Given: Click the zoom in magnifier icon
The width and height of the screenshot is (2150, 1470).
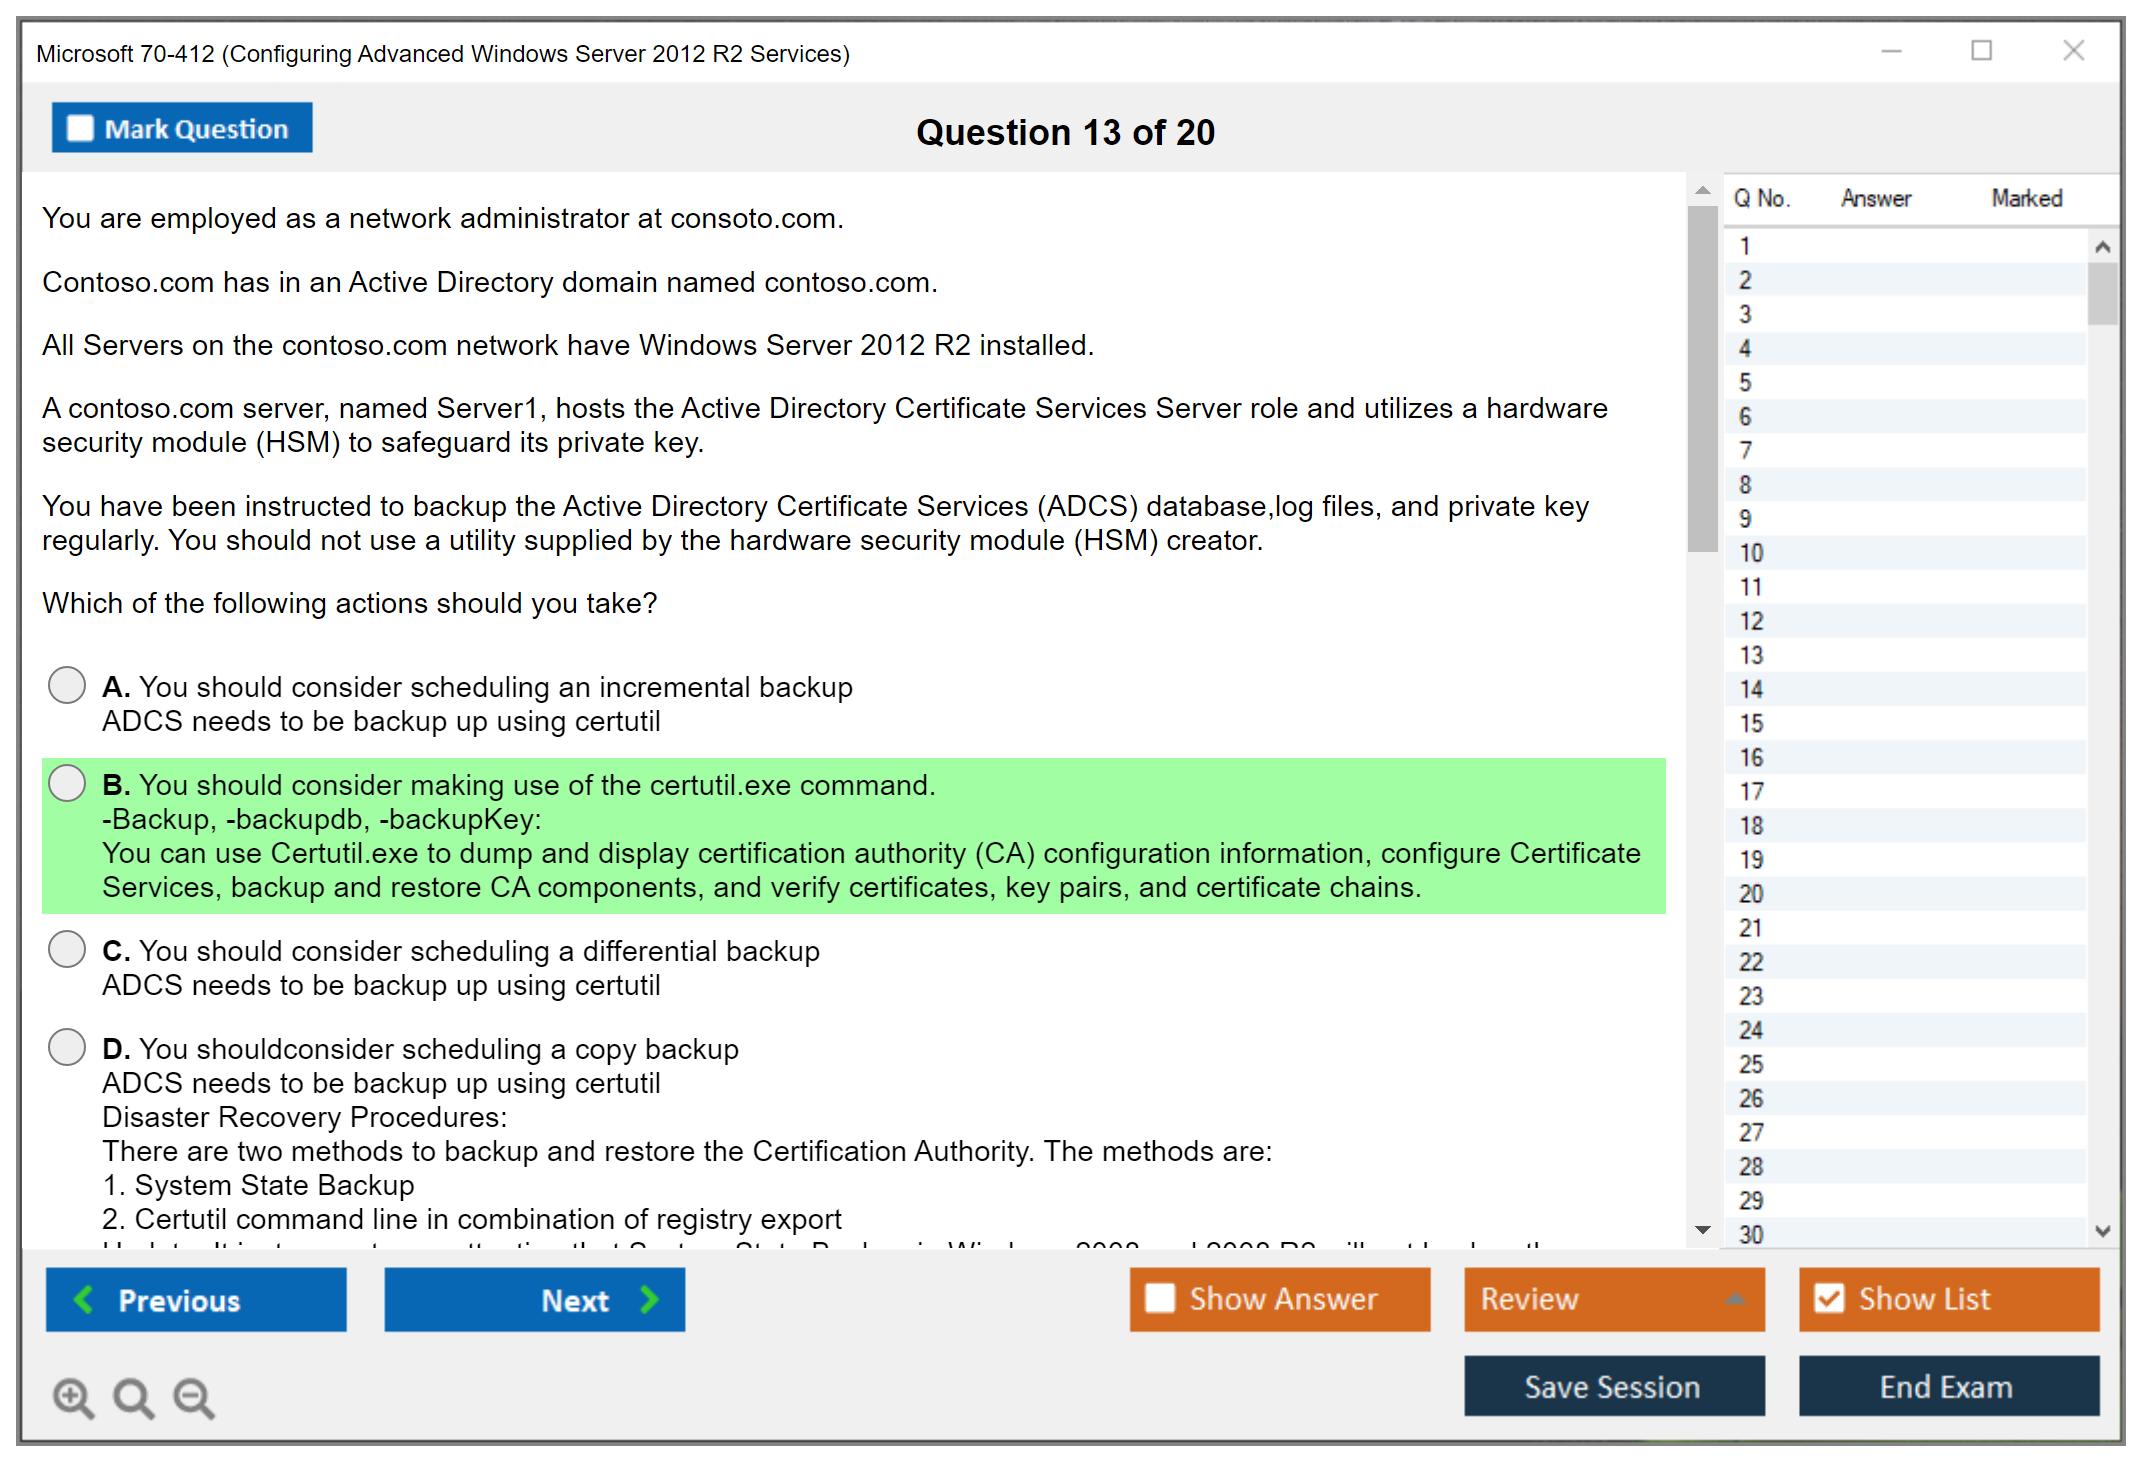Looking at the screenshot, I should (x=73, y=1398).
